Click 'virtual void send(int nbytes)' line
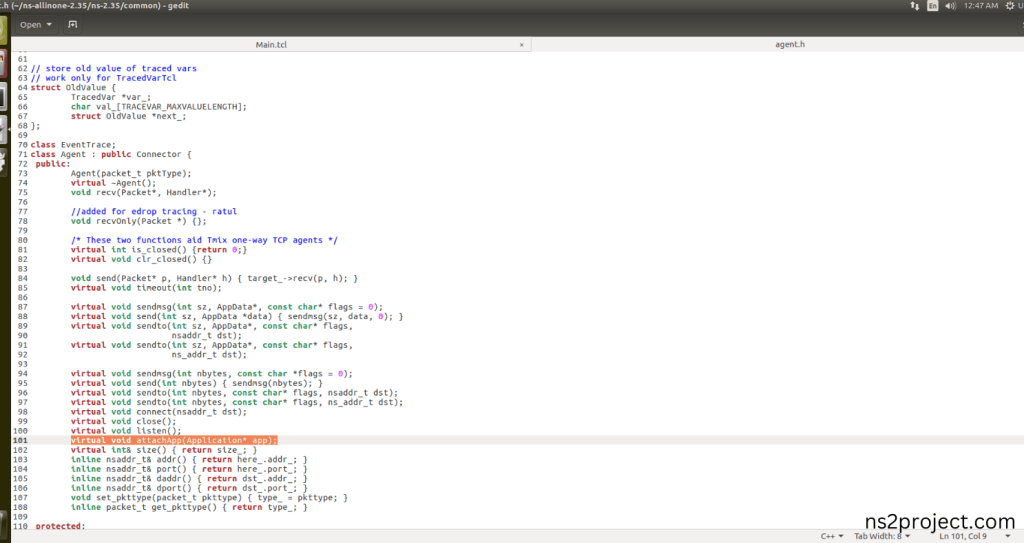This screenshot has width=1024, height=543. [x=197, y=384]
